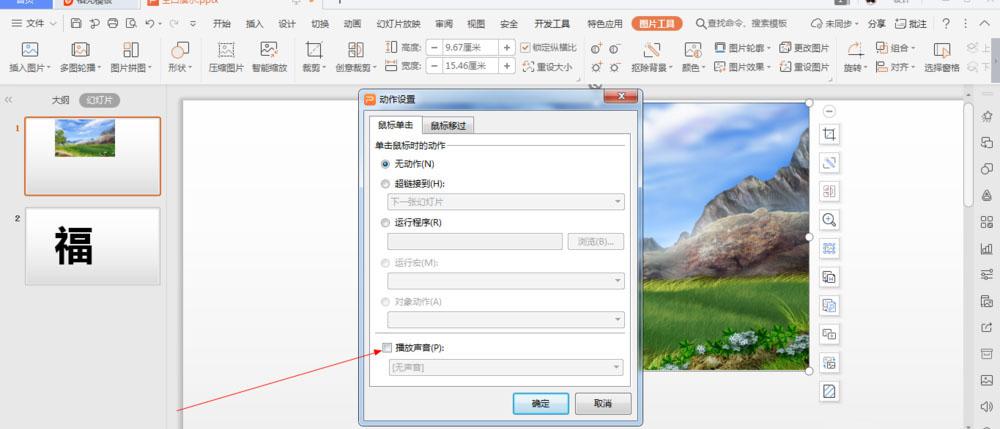Select the Run Macro (运行宏) radio button
Viewport: 1000px width, 429px height.
coord(385,263)
